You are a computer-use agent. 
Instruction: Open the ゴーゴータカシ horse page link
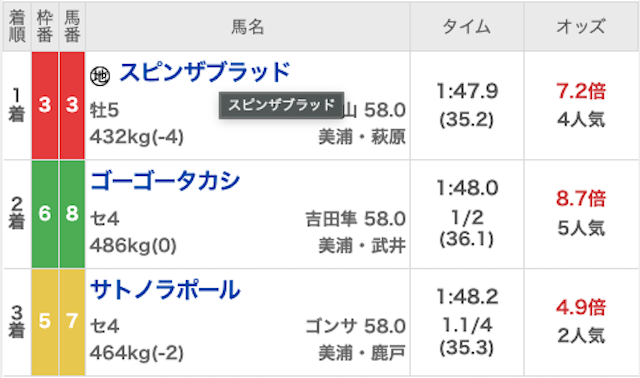pos(165,181)
